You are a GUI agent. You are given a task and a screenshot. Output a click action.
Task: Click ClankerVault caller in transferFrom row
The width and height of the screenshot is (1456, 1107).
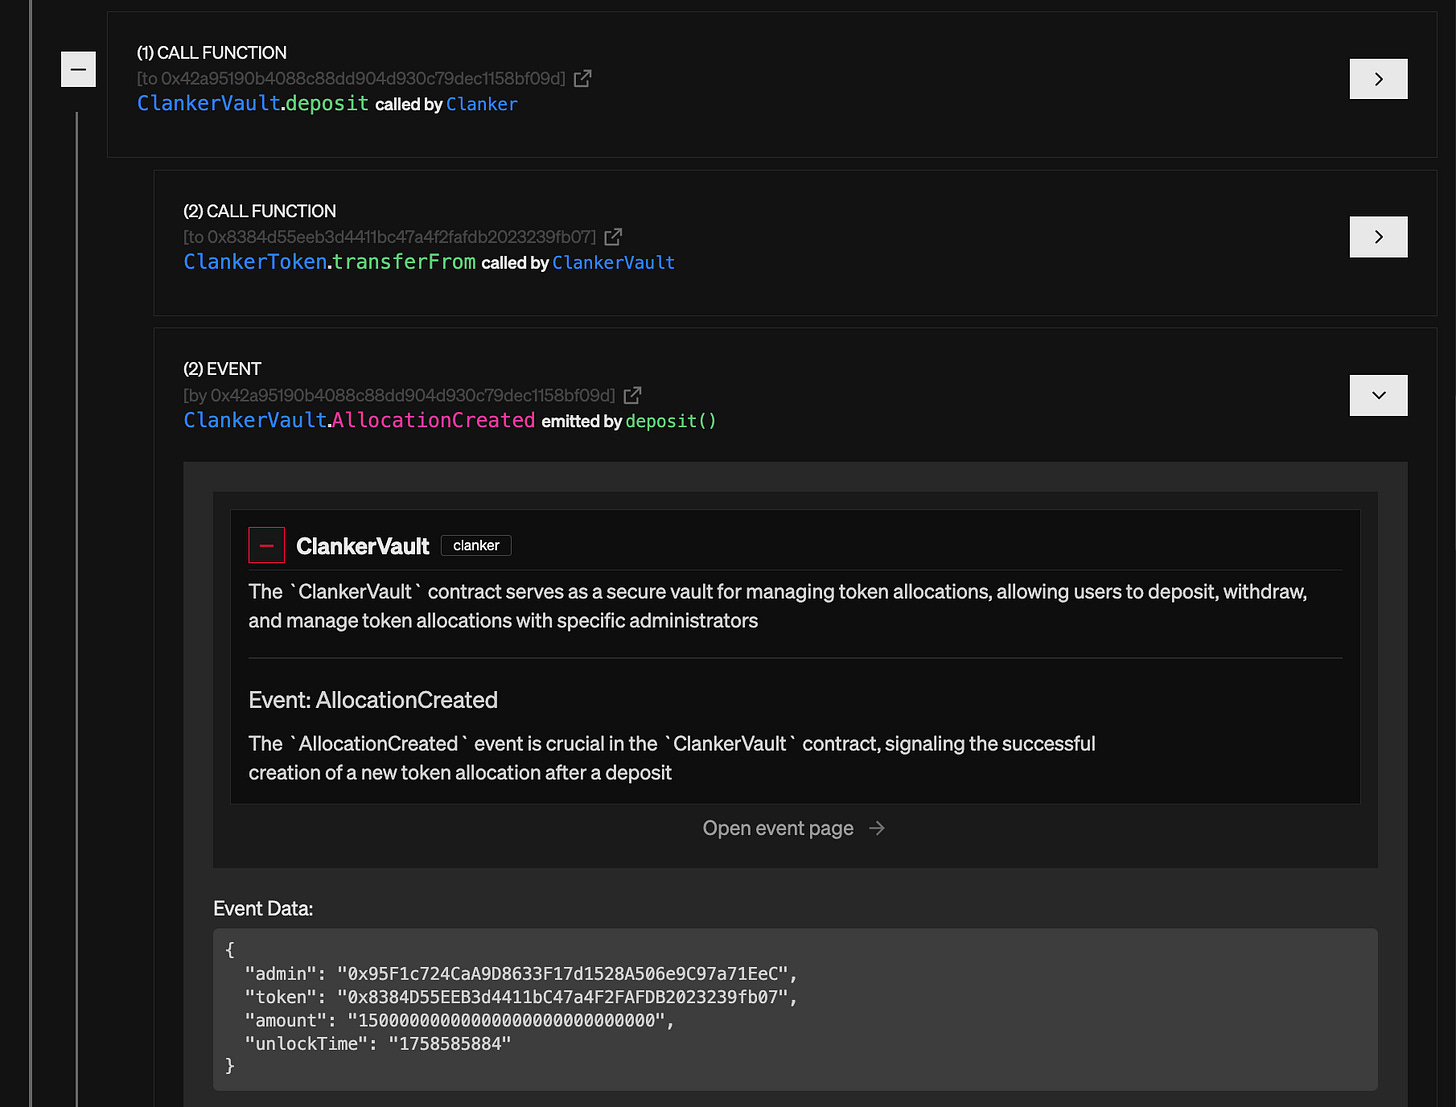click(613, 263)
